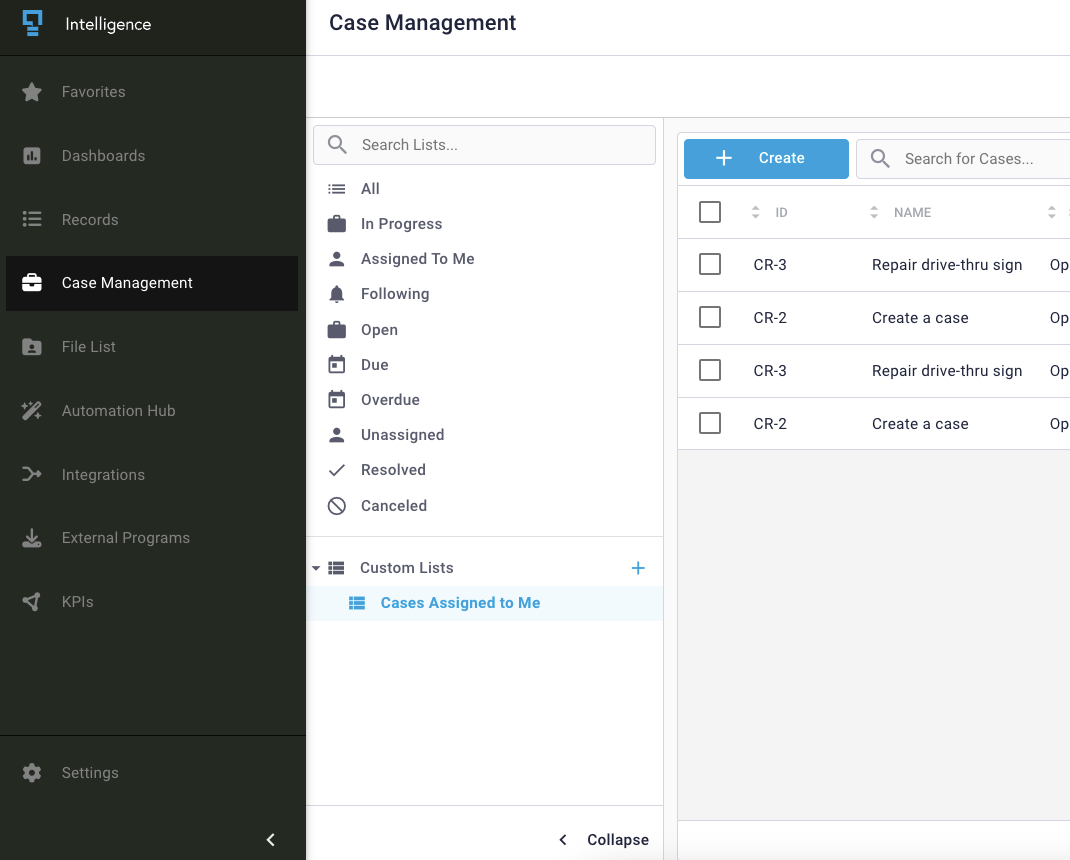
Task: Sort cases by ID column arrows
Action: (755, 212)
